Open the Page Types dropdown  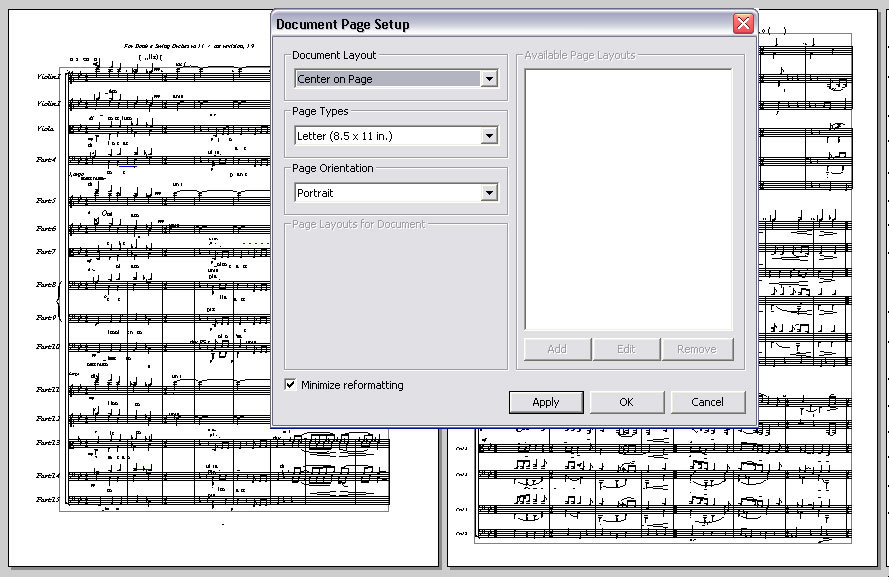point(396,135)
